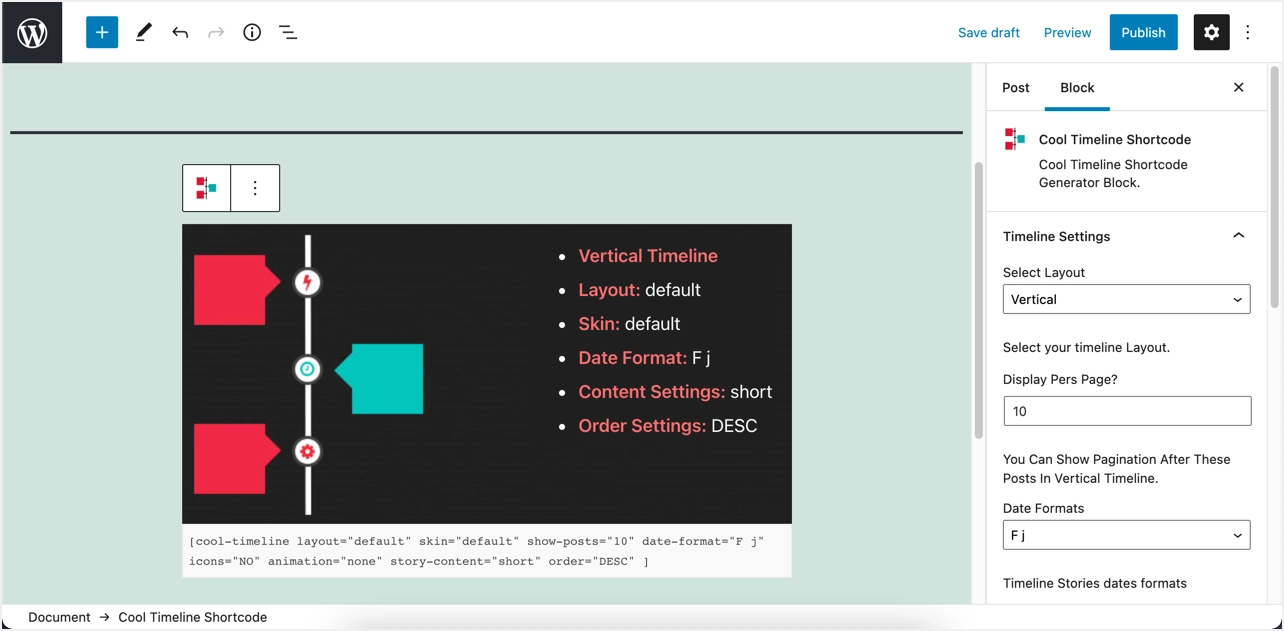Click the 'Skin: default' line
The width and height of the screenshot is (1284, 631).
[x=629, y=324]
